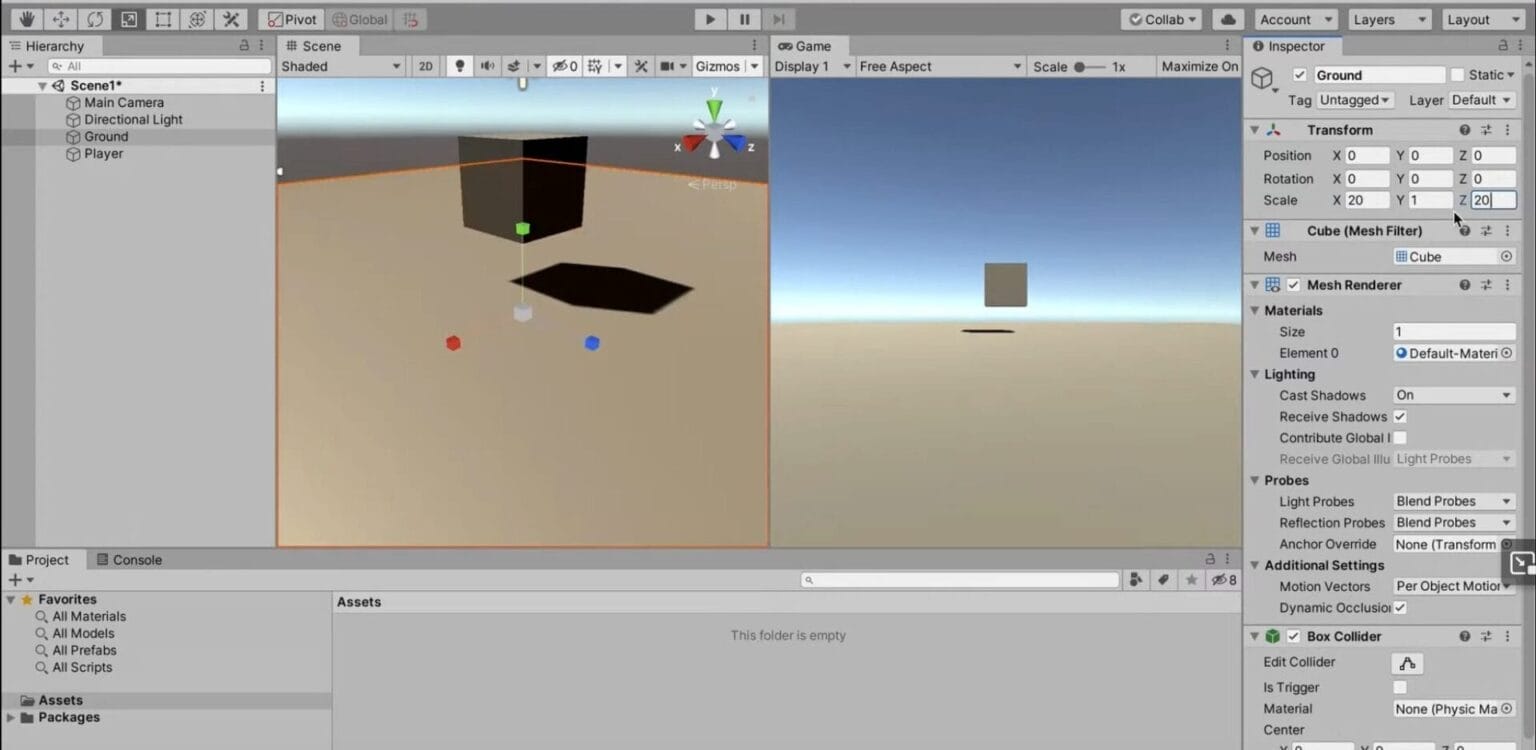Click the Edit Collider button in Box Collider
Screen dimensions: 1536x750
[1407, 663]
